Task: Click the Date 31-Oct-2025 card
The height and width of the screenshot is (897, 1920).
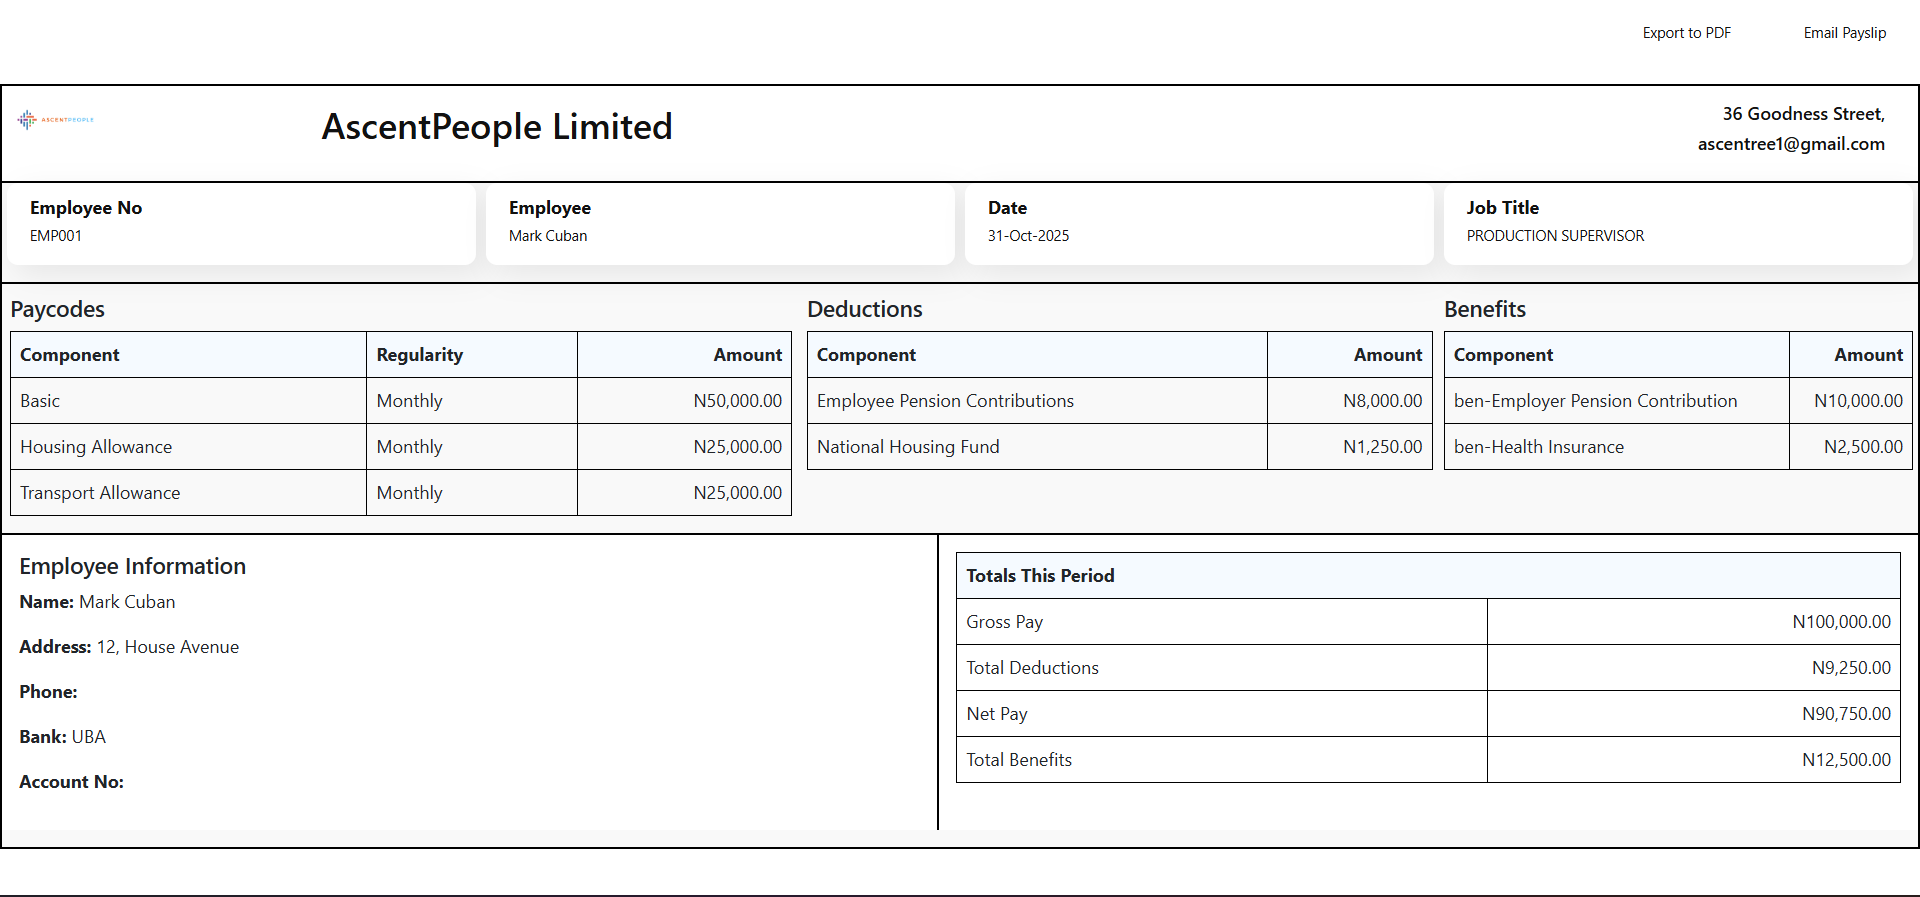Action: click(x=1198, y=222)
